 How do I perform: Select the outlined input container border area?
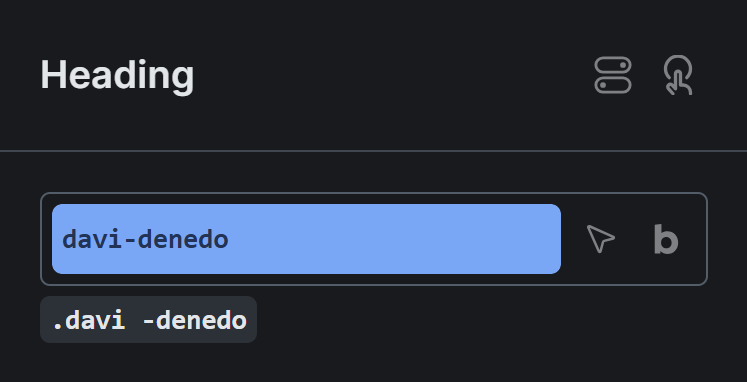click(374, 239)
